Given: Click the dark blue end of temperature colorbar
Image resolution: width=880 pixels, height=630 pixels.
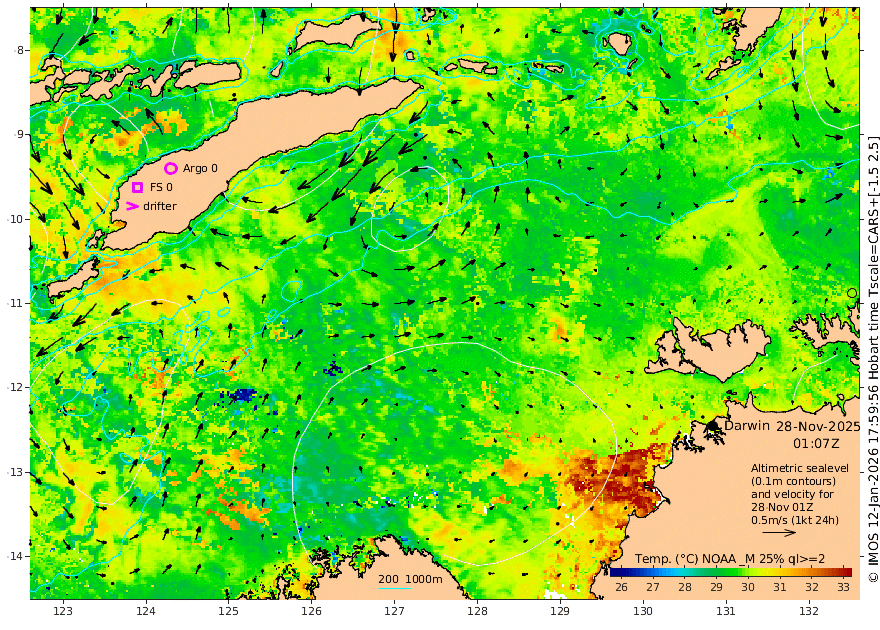Looking at the screenshot, I should click(615, 572).
